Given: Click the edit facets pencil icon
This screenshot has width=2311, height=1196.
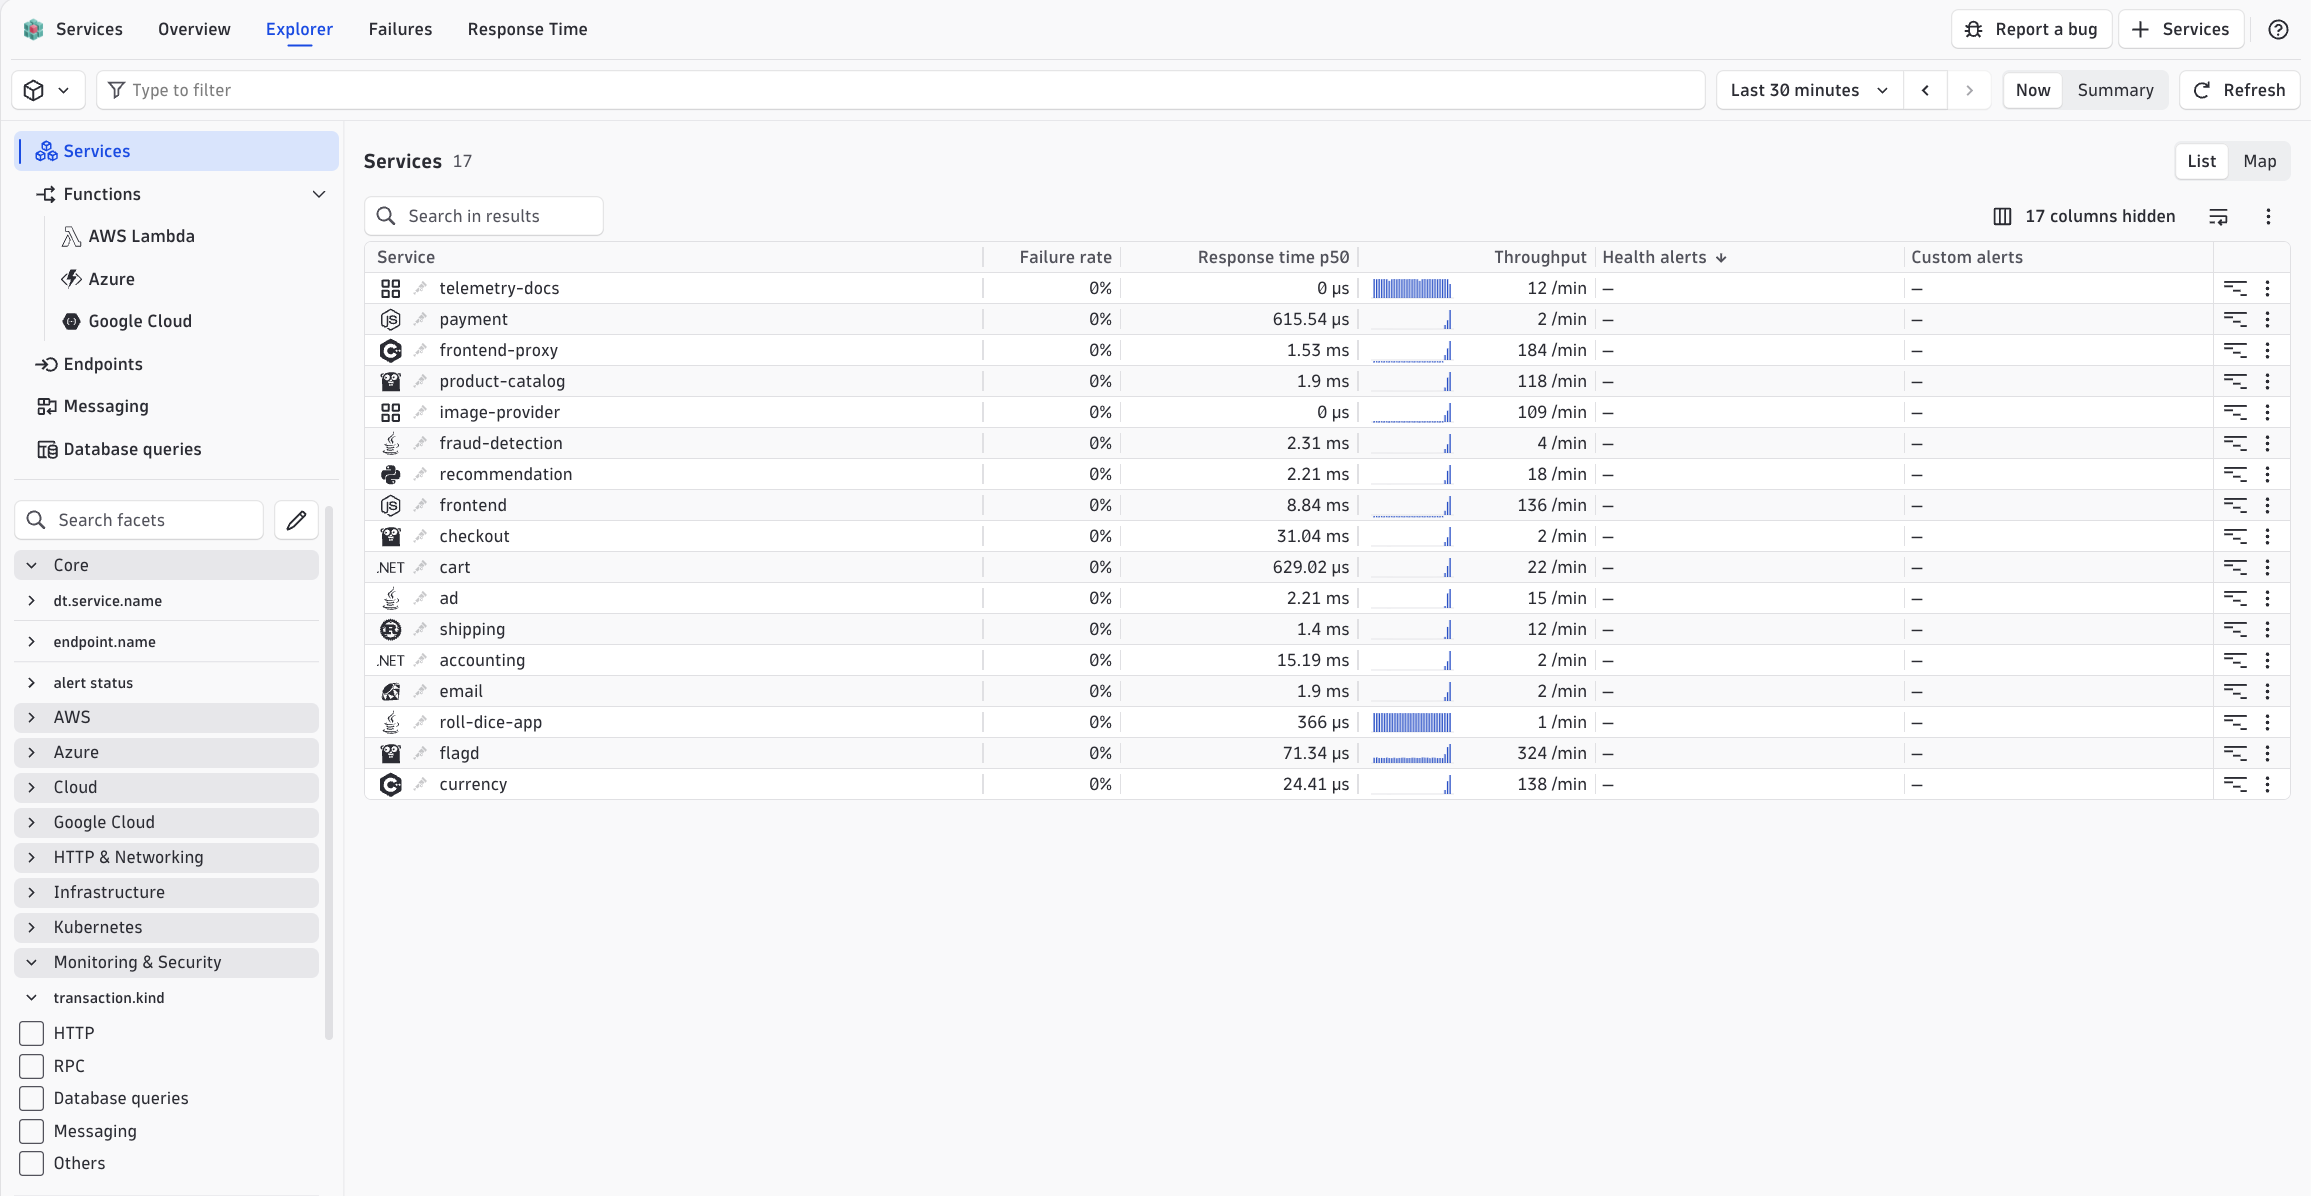Looking at the screenshot, I should 296,520.
